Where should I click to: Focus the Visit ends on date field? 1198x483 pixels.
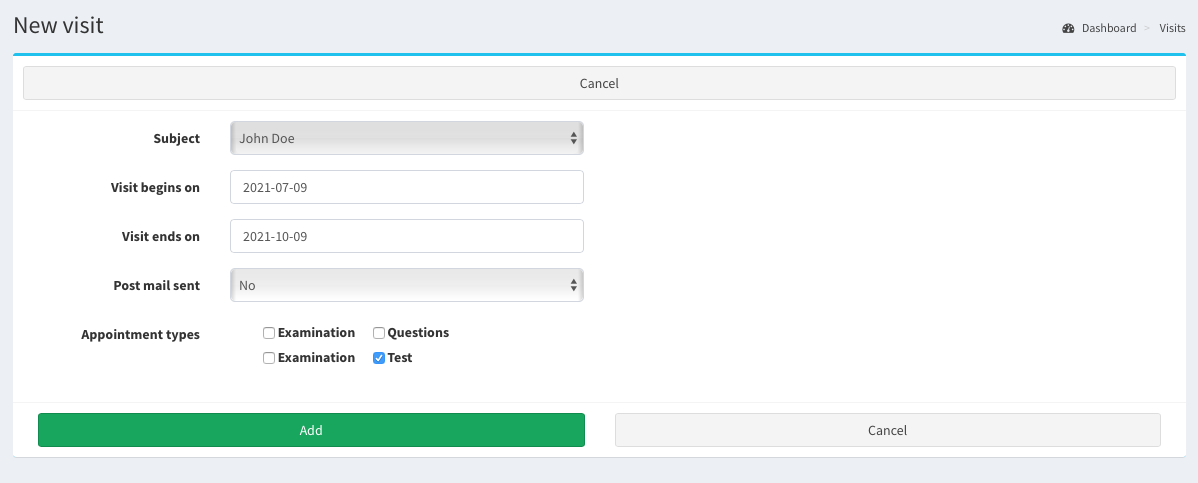click(x=406, y=237)
